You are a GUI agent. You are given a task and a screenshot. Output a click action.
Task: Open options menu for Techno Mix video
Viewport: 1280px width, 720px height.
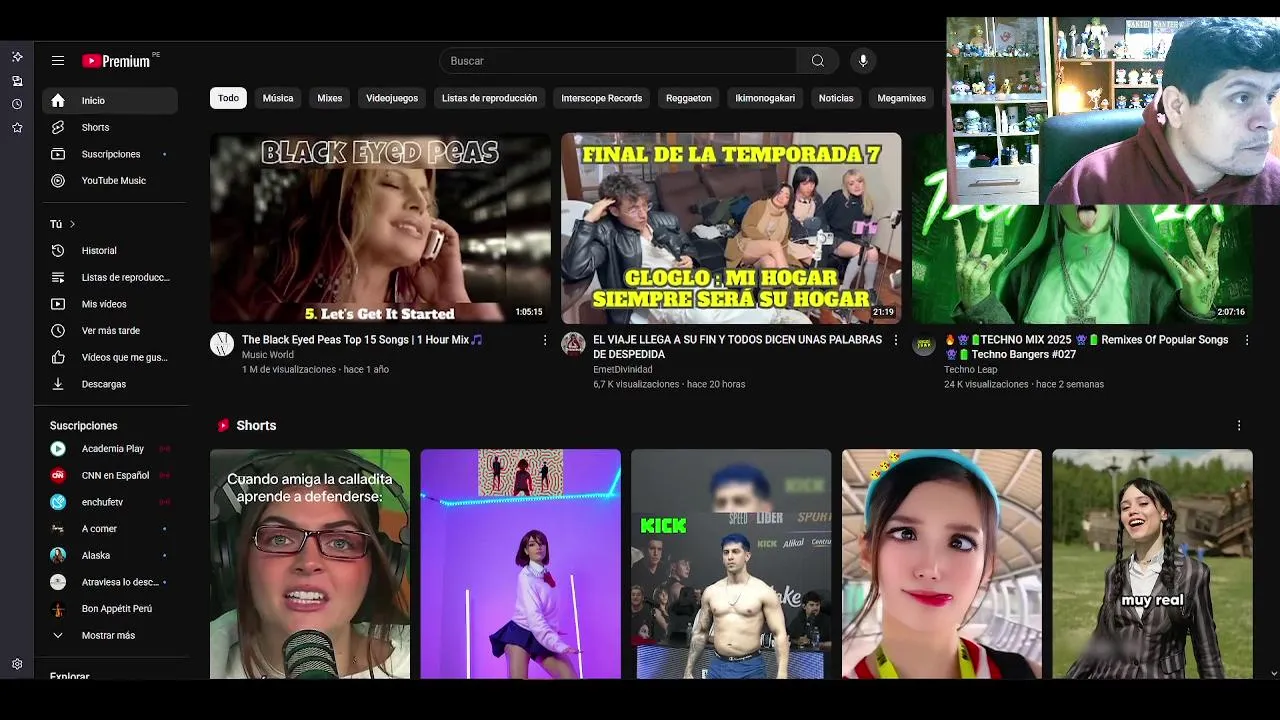pyautogui.click(x=1247, y=341)
